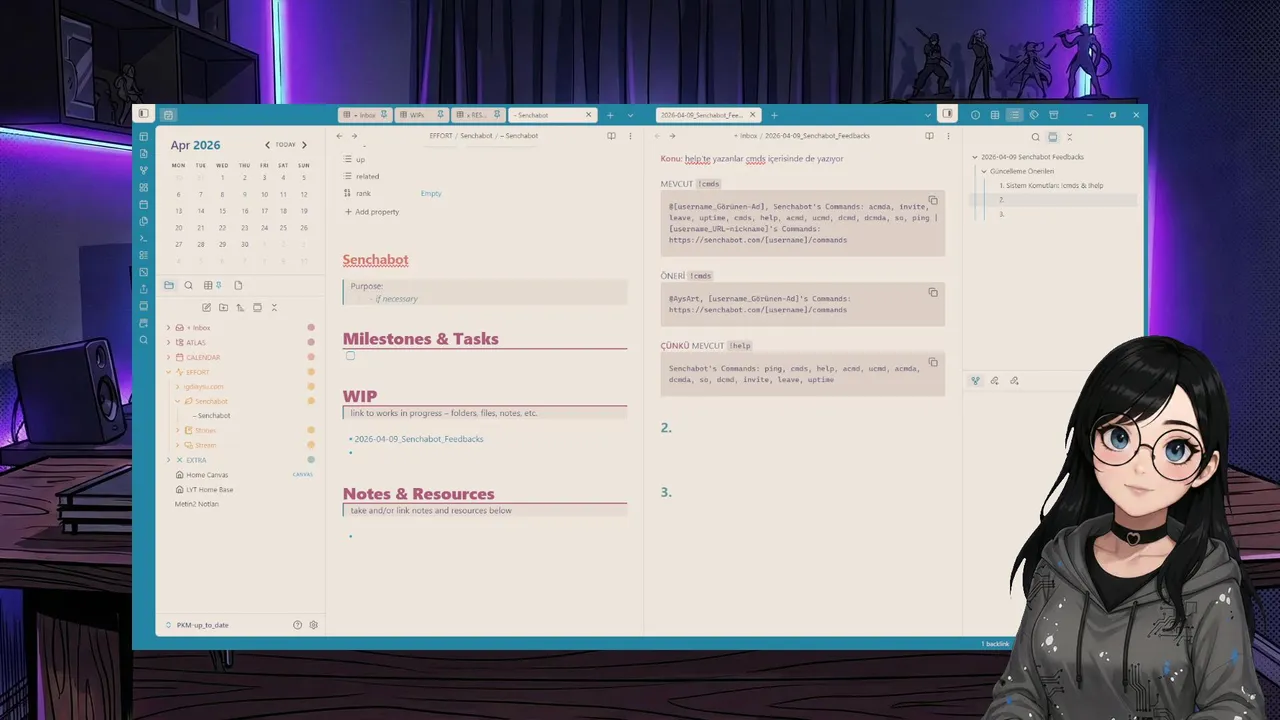This screenshot has height=720, width=1280.
Task: Click the info icon in the right sidebar
Action: click(x=976, y=115)
